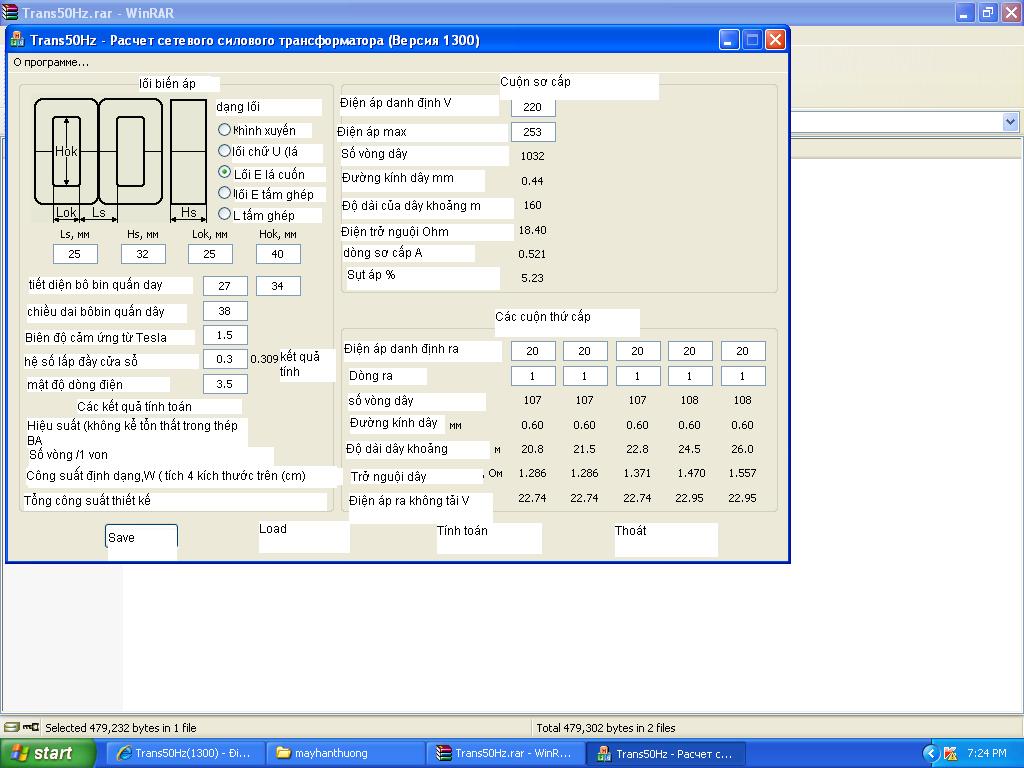This screenshot has height=768, width=1024.
Task: Open the 'О программе...' menu
Action: click(51, 62)
